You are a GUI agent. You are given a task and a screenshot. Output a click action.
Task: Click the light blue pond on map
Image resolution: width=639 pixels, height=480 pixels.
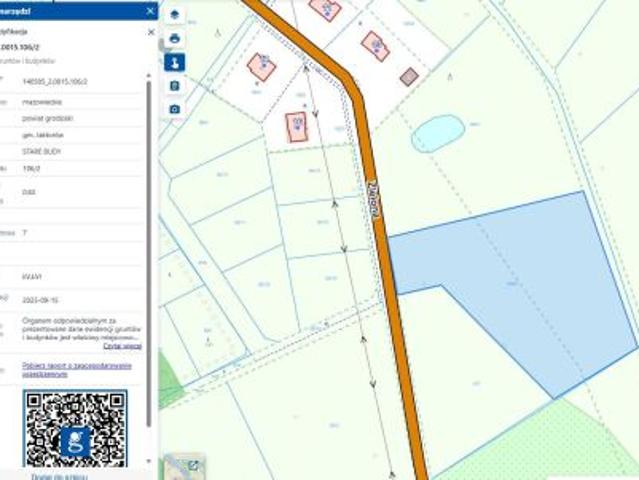(438, 133)
